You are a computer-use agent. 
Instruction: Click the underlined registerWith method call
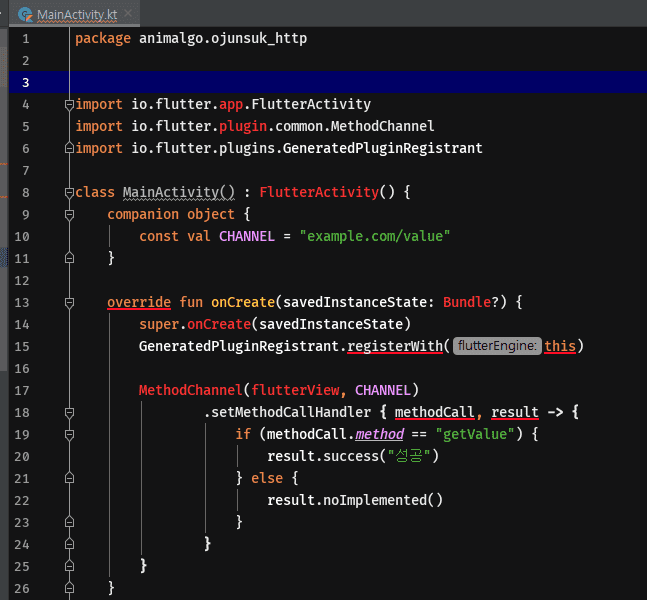pyautogui.click(x=394, y=346)
